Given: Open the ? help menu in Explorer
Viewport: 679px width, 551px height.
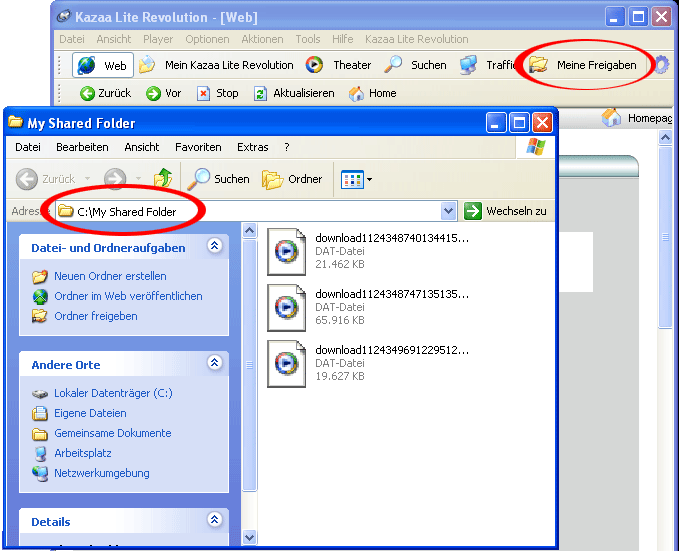Looking at the screenshot, I should [287, 147].
